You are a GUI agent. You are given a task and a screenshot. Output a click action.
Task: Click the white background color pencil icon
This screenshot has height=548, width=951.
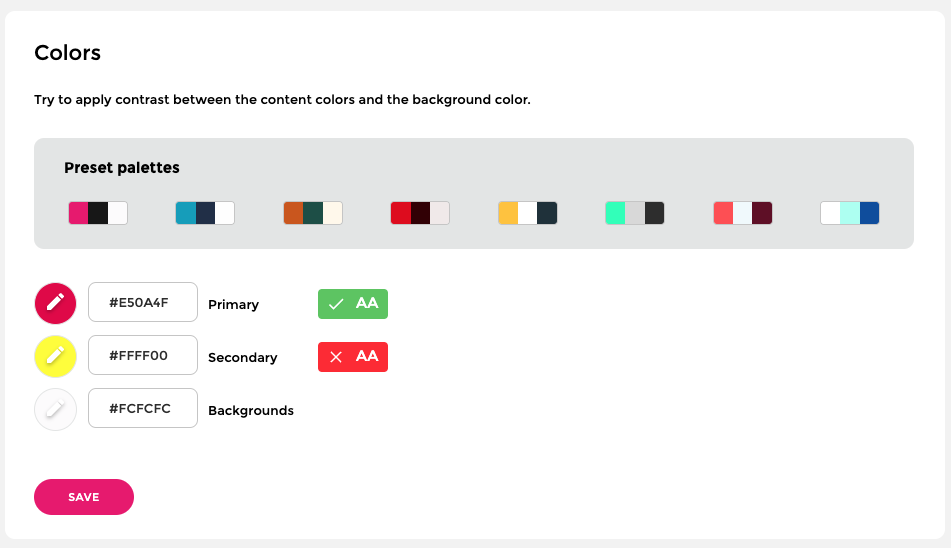(56, 409)
